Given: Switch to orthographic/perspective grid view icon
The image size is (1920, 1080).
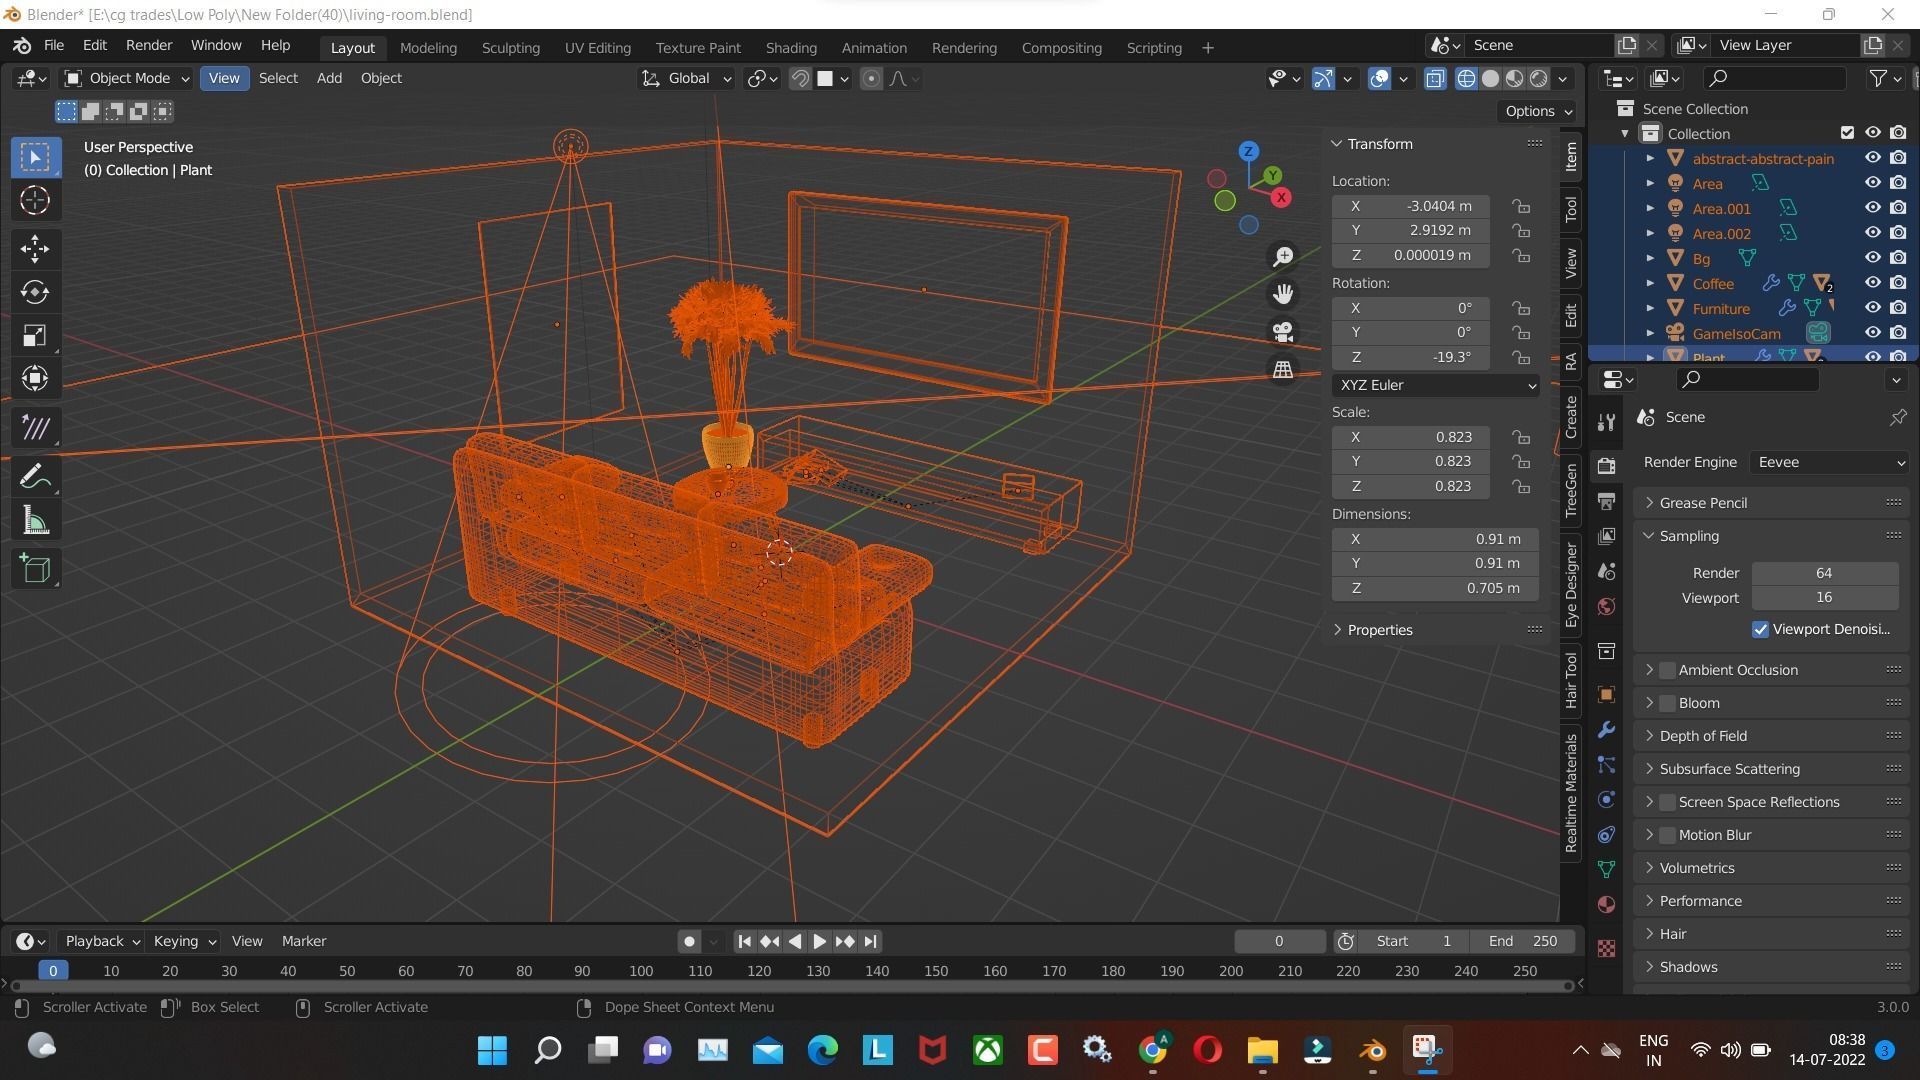Looking at the screenshot, I should tap(1283, 370).
